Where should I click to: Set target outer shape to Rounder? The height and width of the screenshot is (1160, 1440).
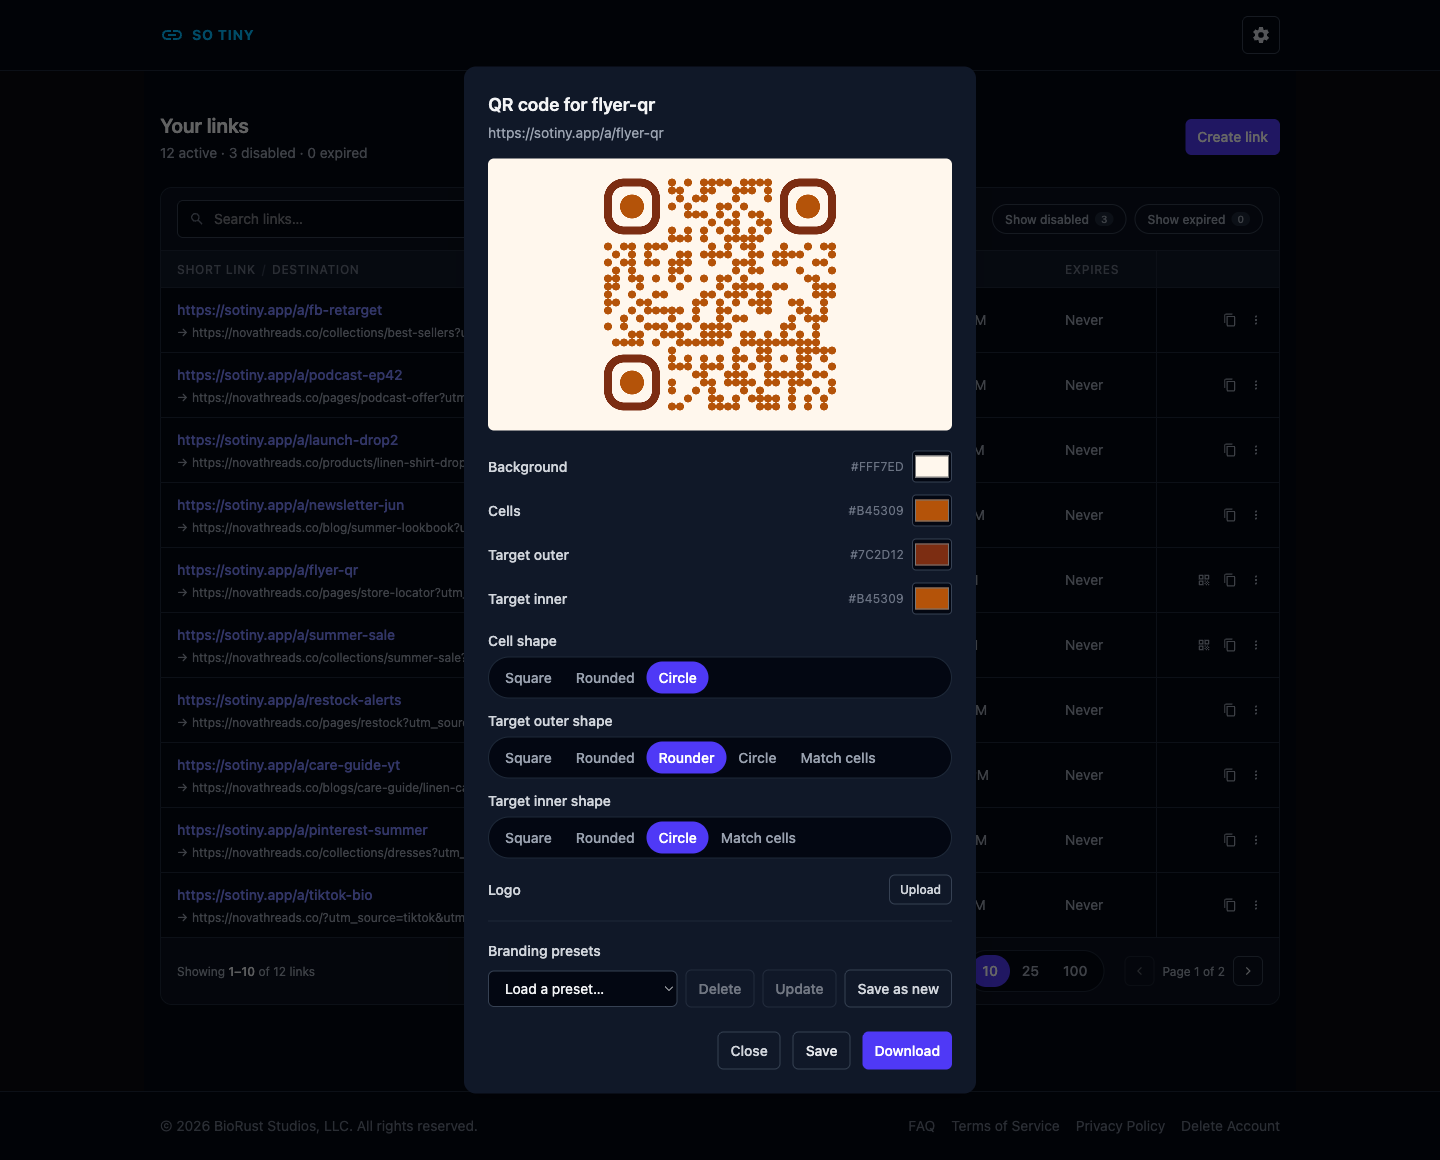coord(686,758)
